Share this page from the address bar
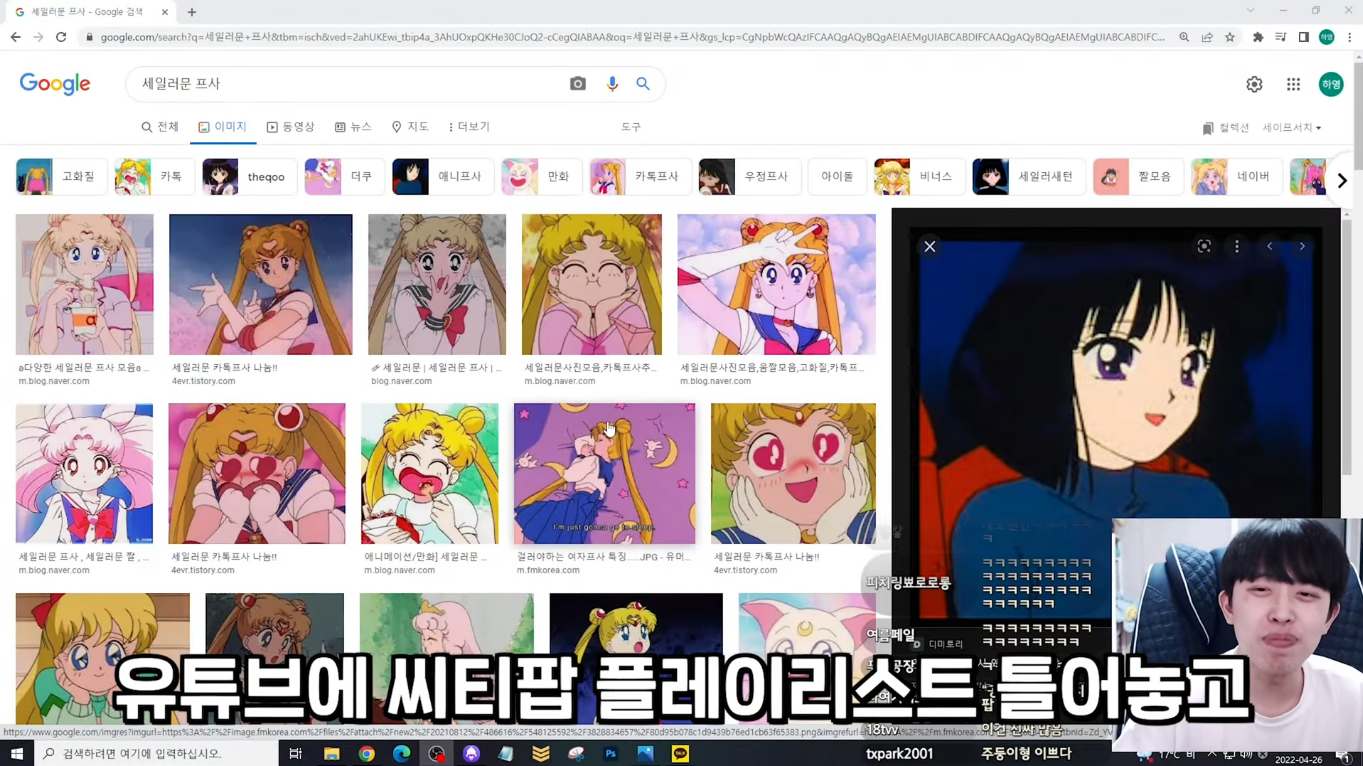 pos(1207,37)
